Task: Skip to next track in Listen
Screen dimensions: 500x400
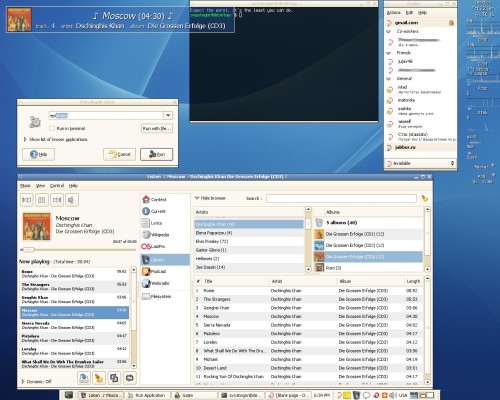Action: (x=57, y=200)
